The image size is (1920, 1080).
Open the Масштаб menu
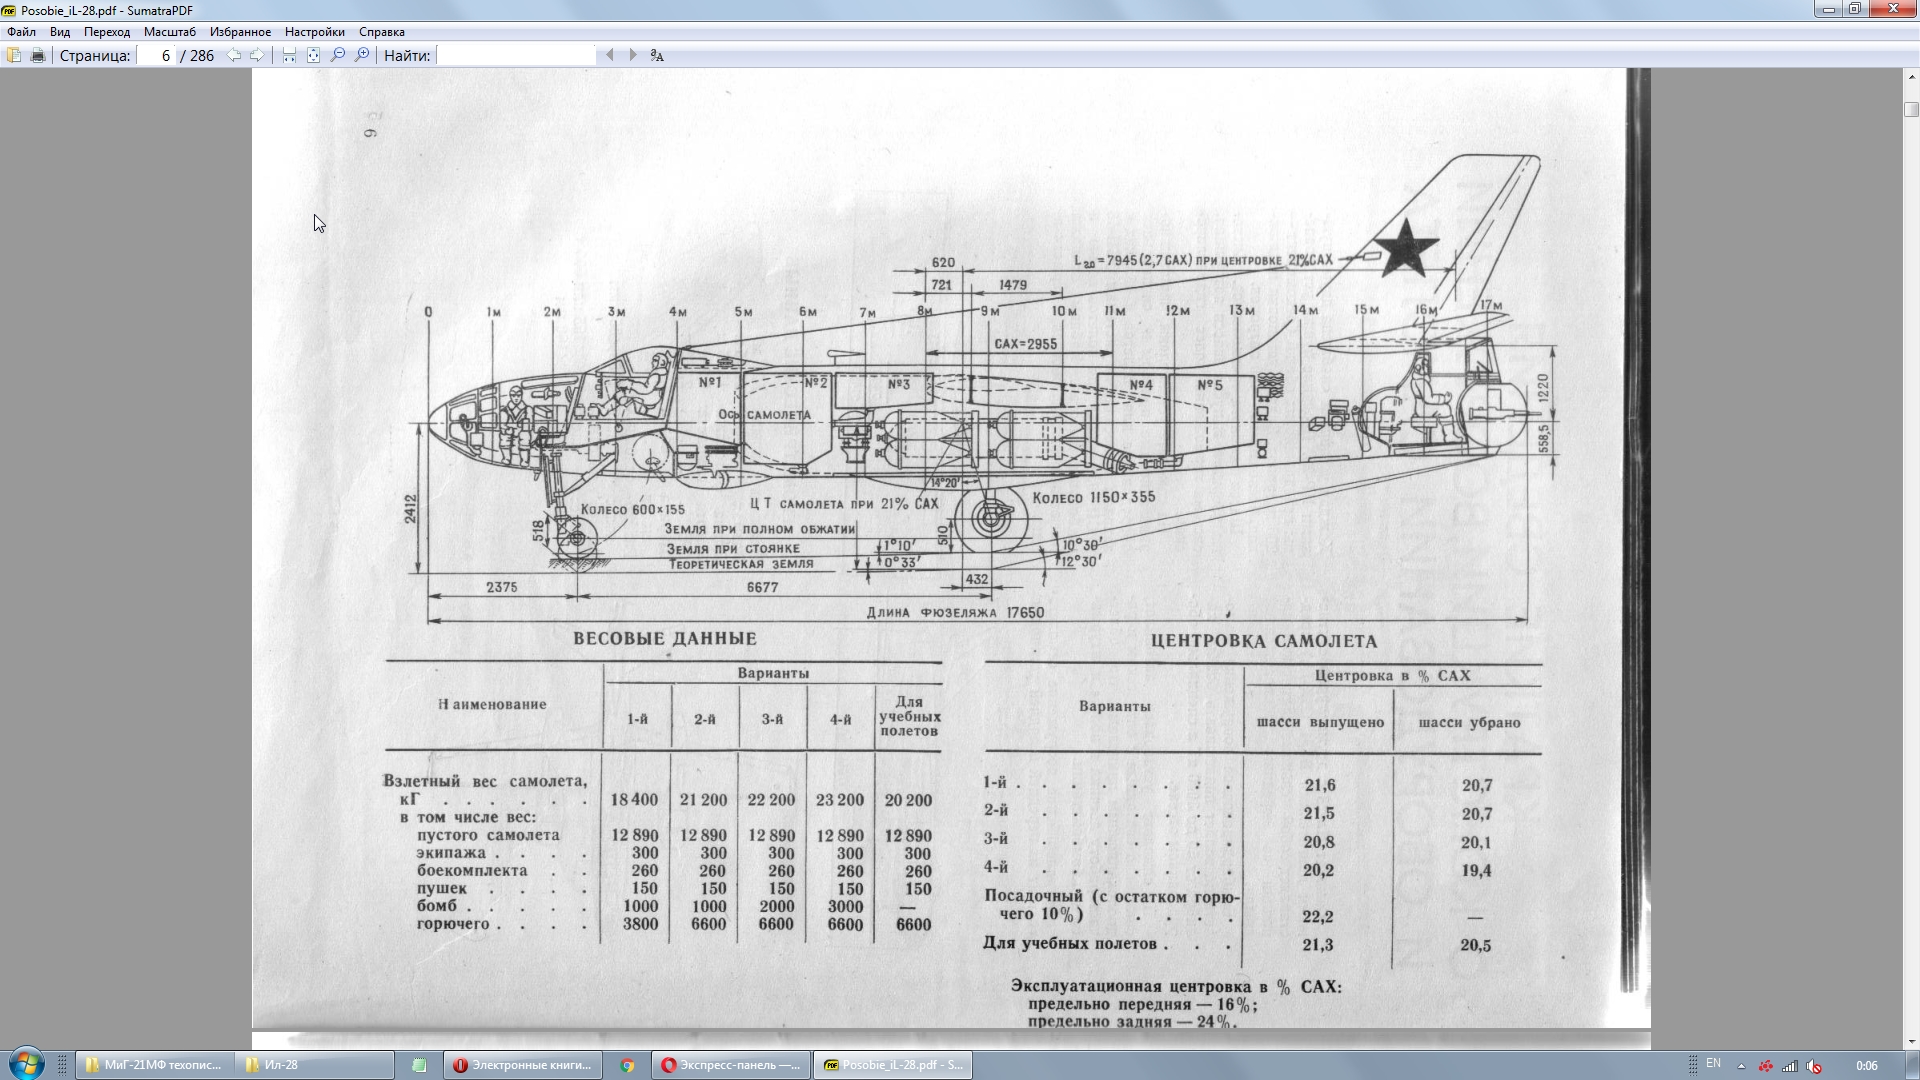point(169,32)
